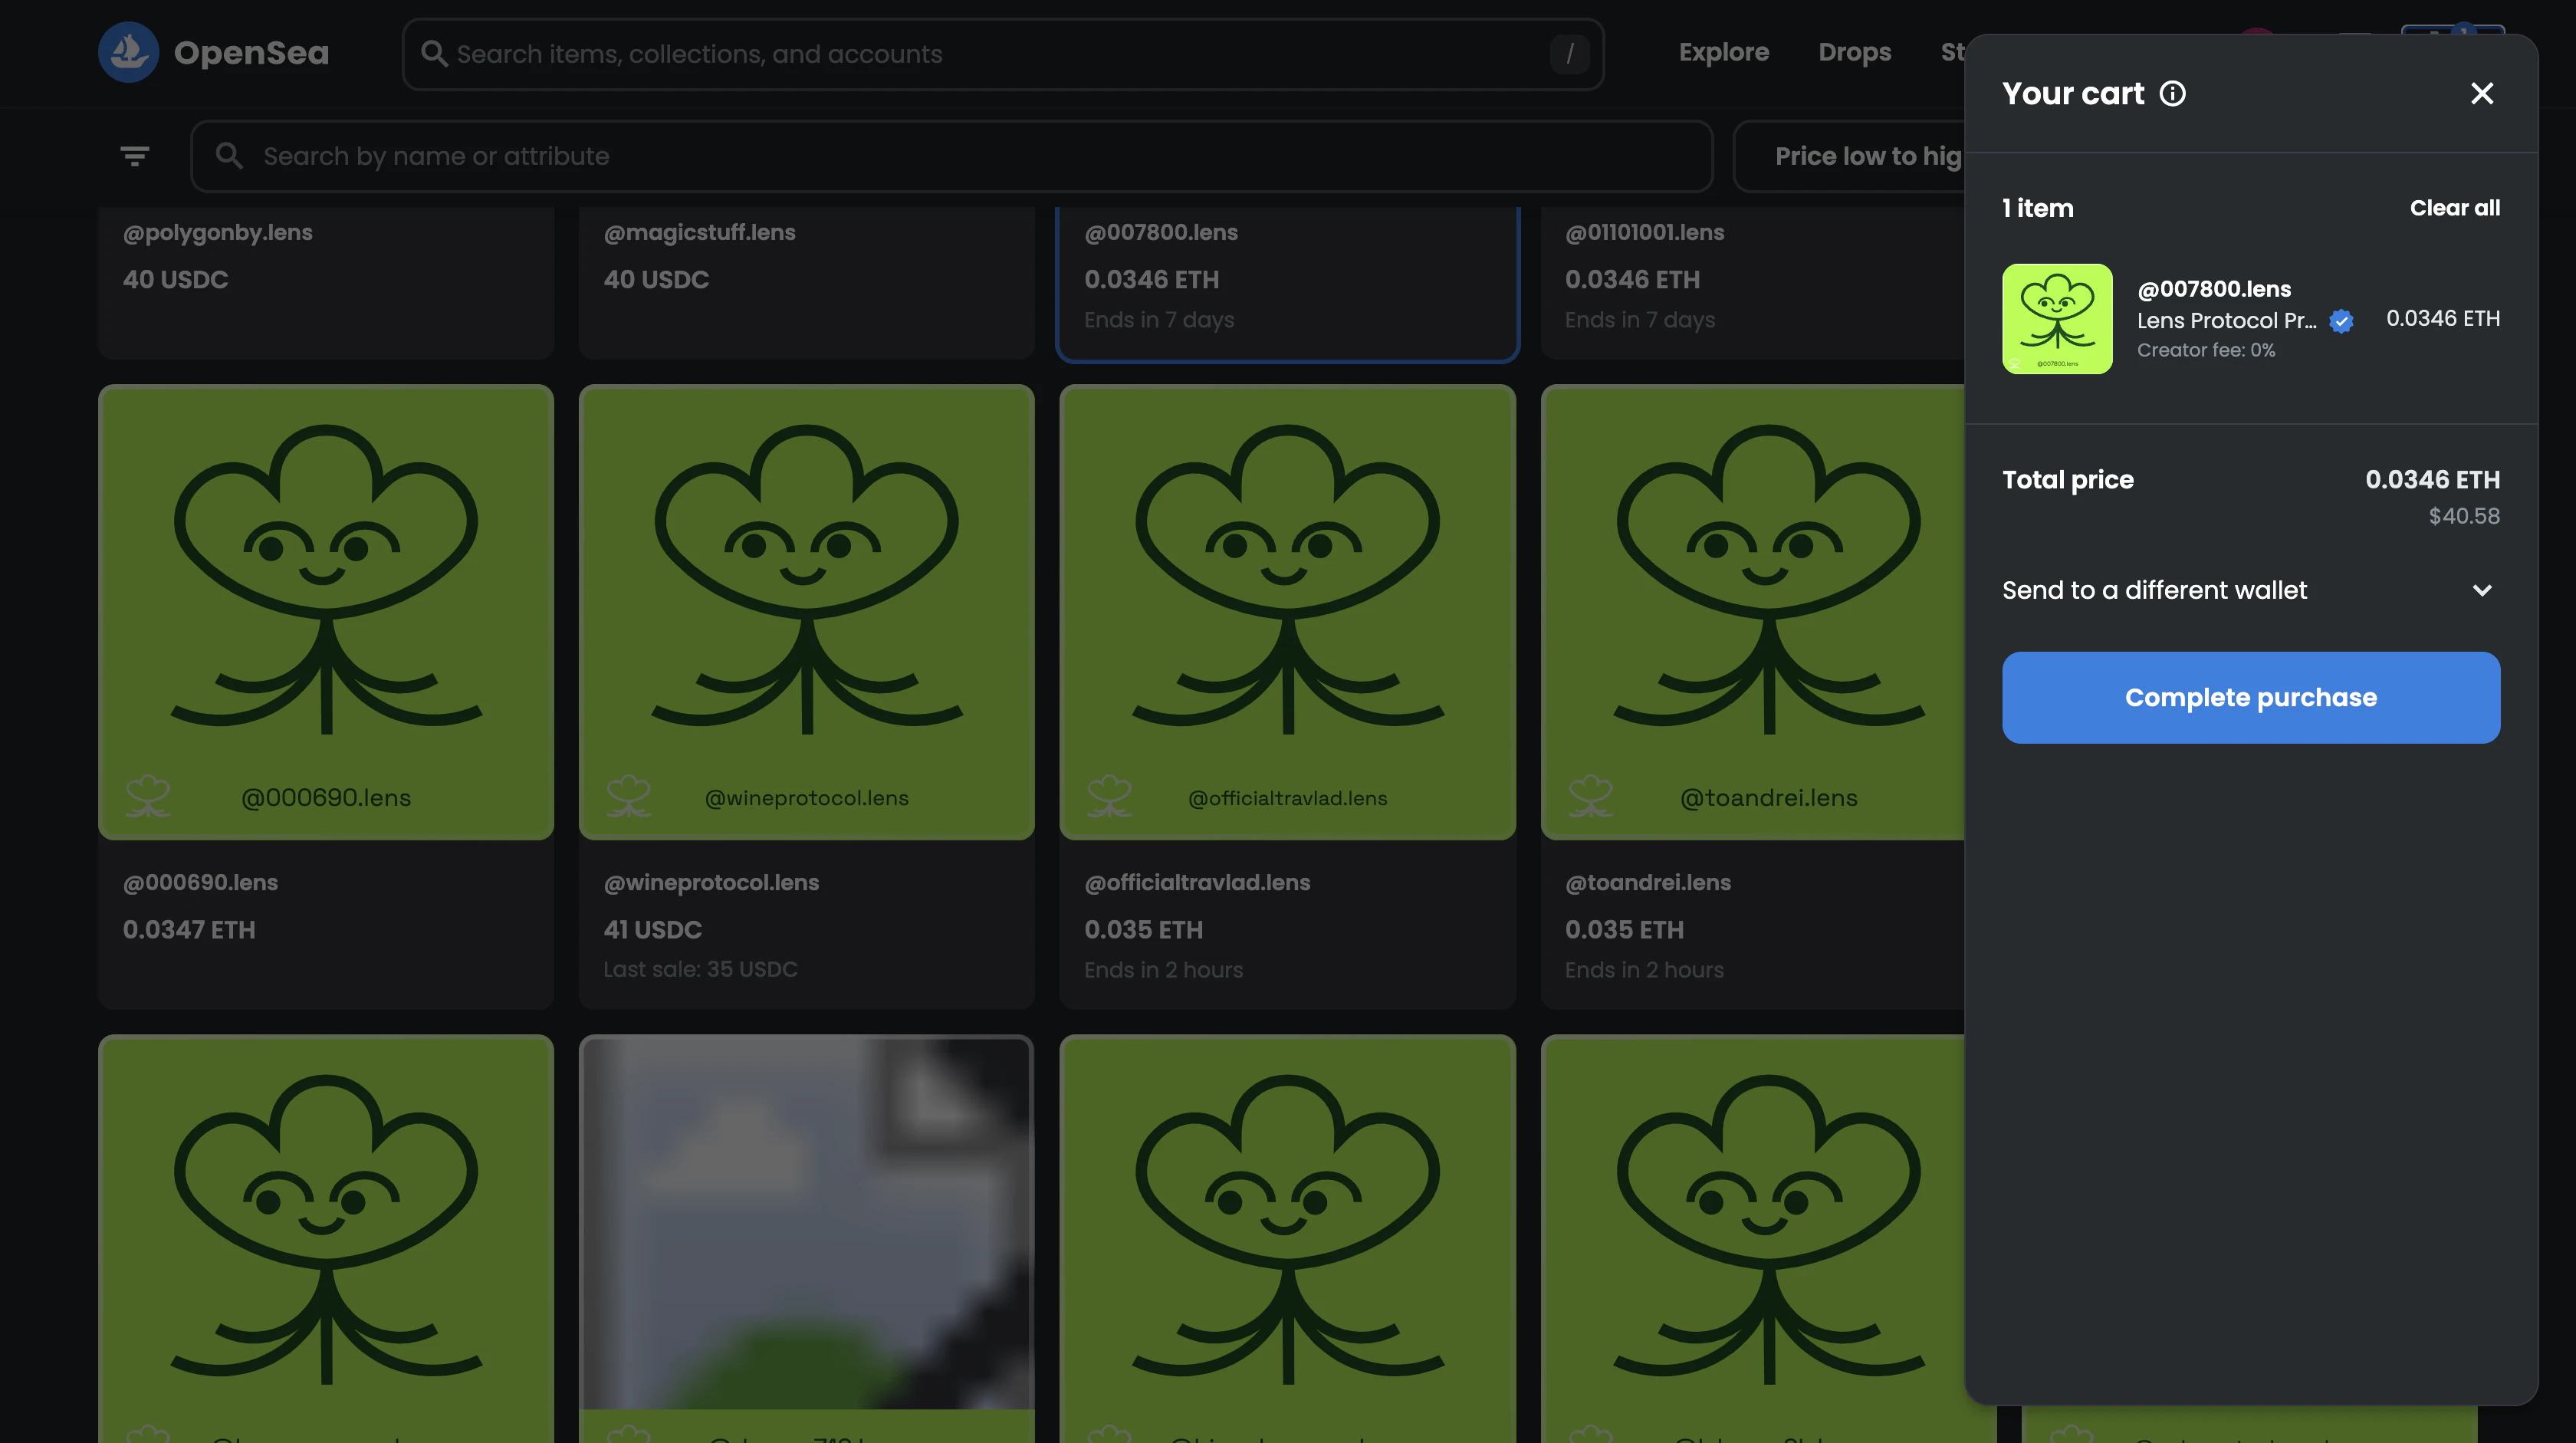Image resolution: width=2576 pixels, height=1443 pixels.
Task: Click Creator fee: 0% text
Action: (x=2206, y=350)
